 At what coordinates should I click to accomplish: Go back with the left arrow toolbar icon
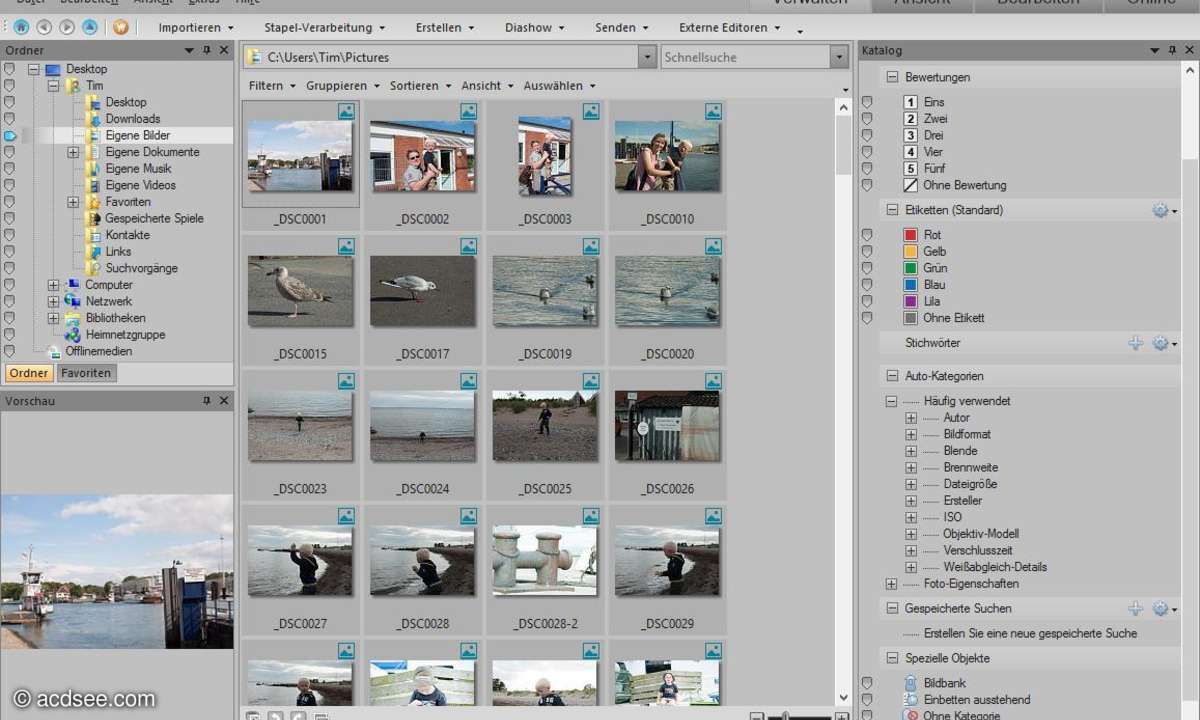point(44,27)
